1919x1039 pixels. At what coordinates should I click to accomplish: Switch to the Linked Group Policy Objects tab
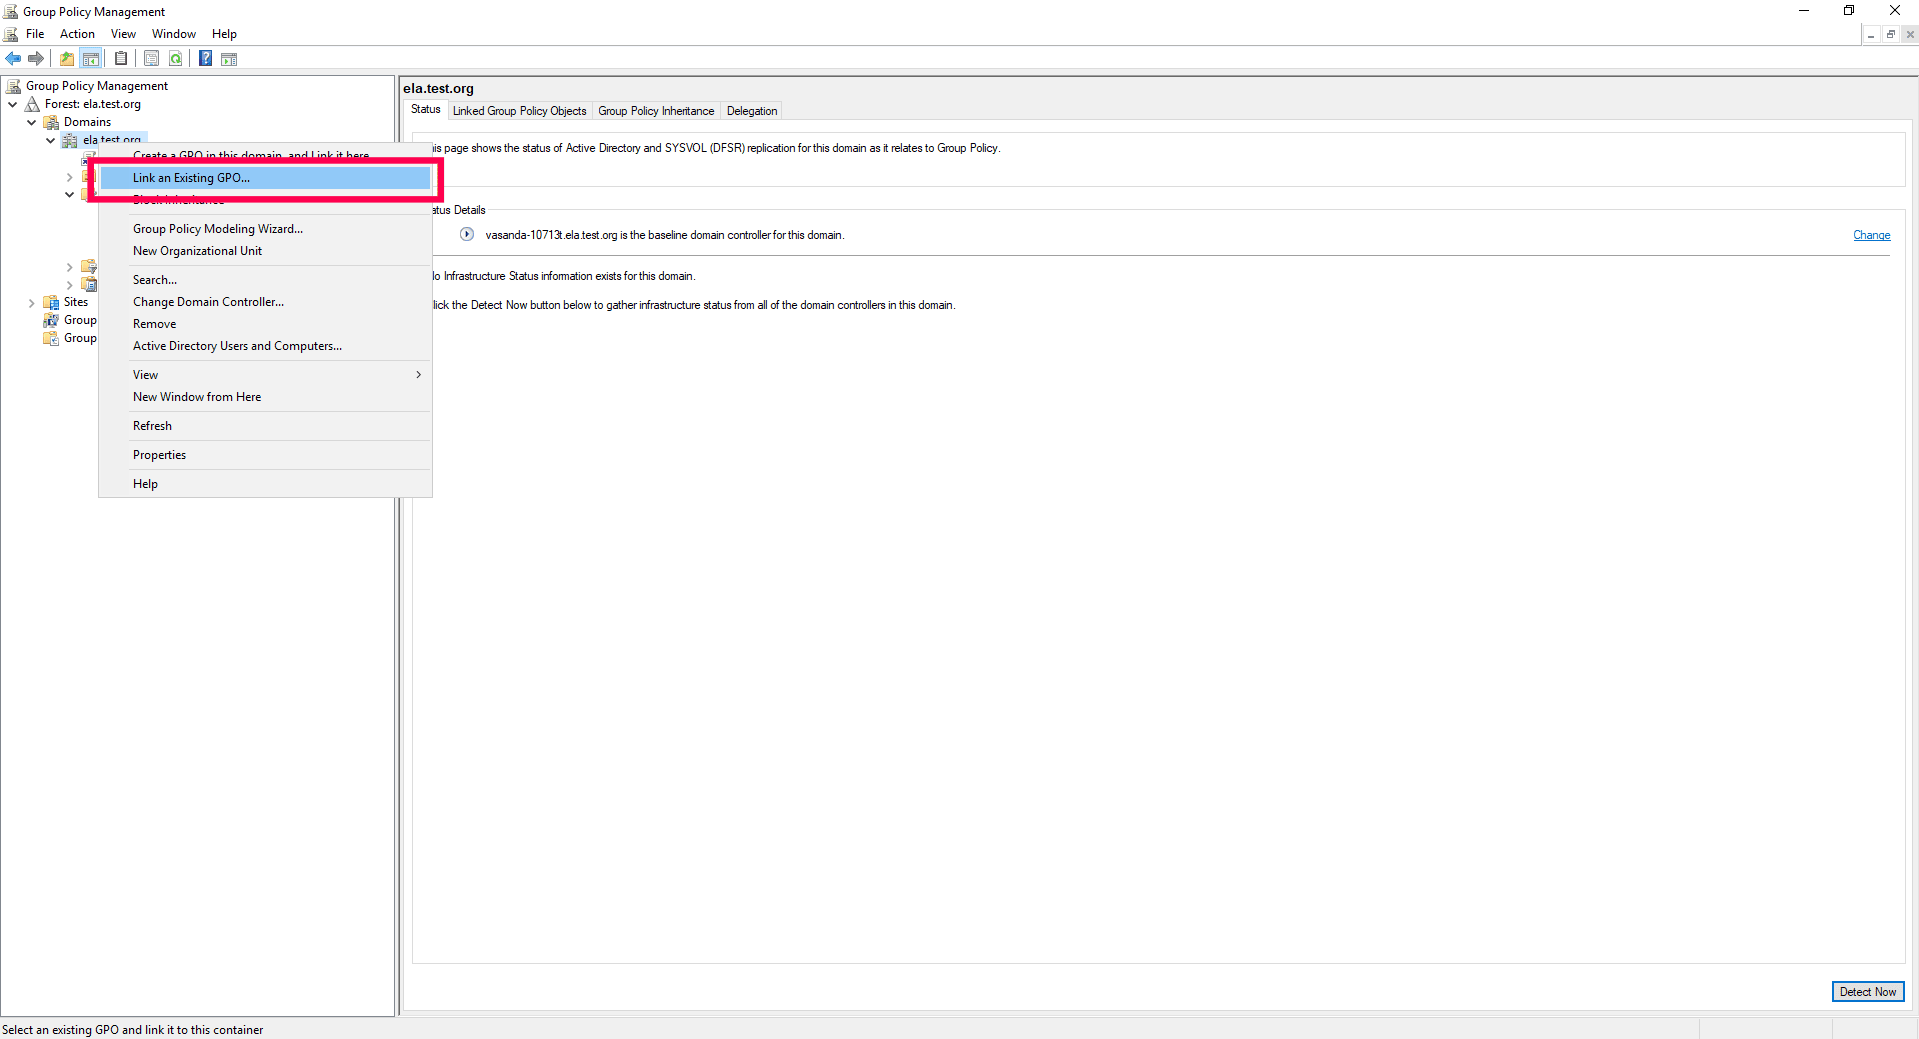(519, 111)
